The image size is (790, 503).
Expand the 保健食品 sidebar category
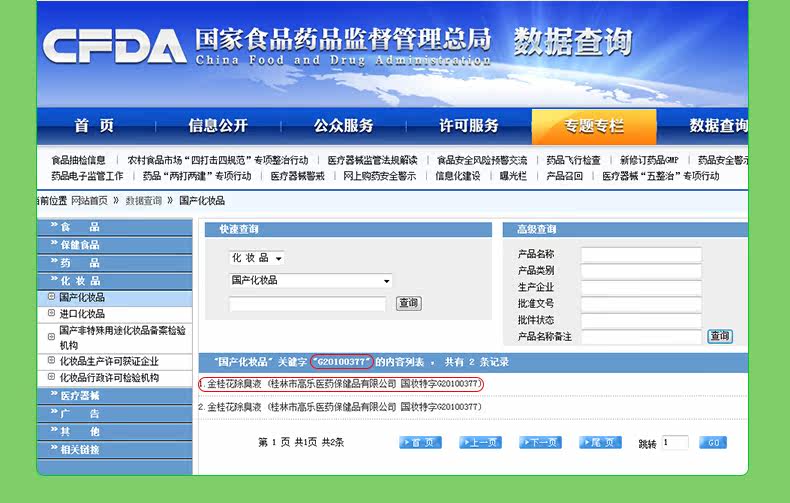[x=115, y=245]
